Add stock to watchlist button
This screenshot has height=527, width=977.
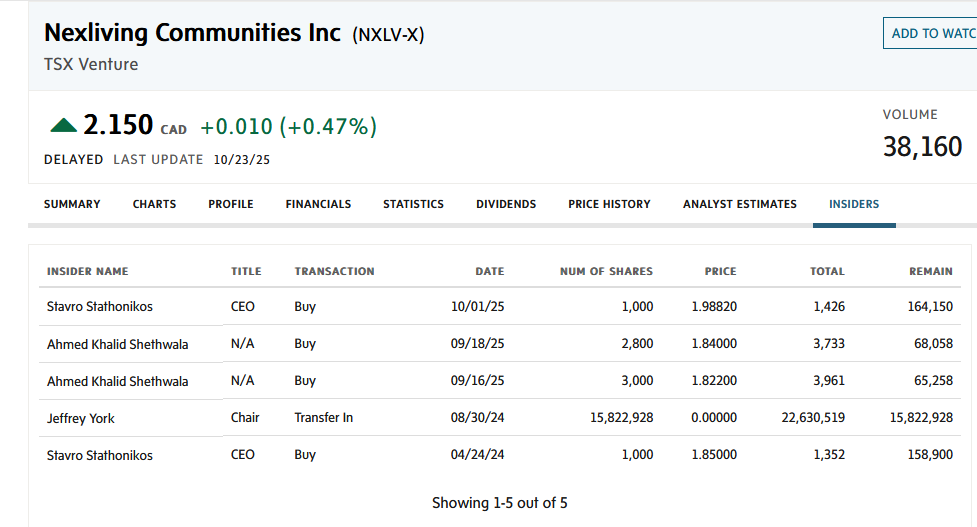(x=930, y=33)
